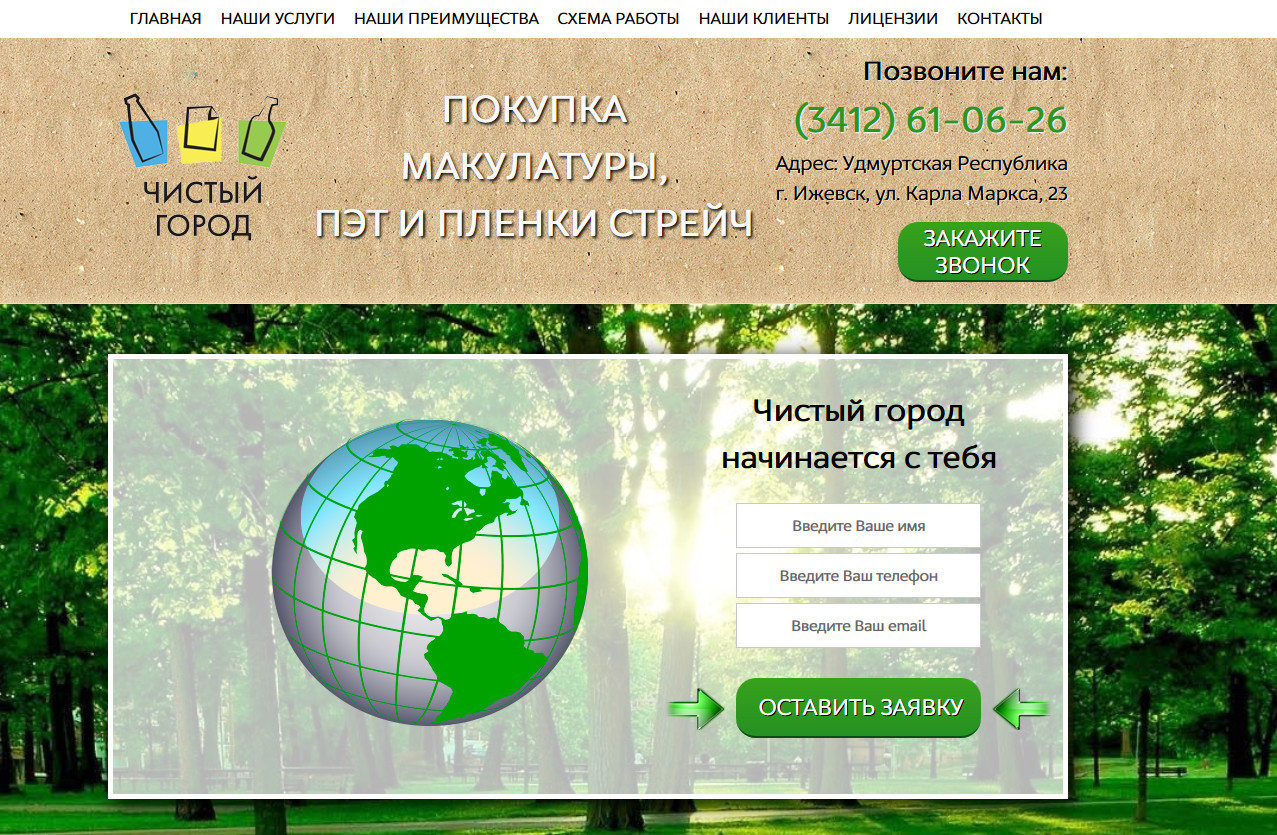Open the НАШИ КЛИЕНТЫ menu link
Viewport: 1277px width, 835px height.
(x=764, y=18)
